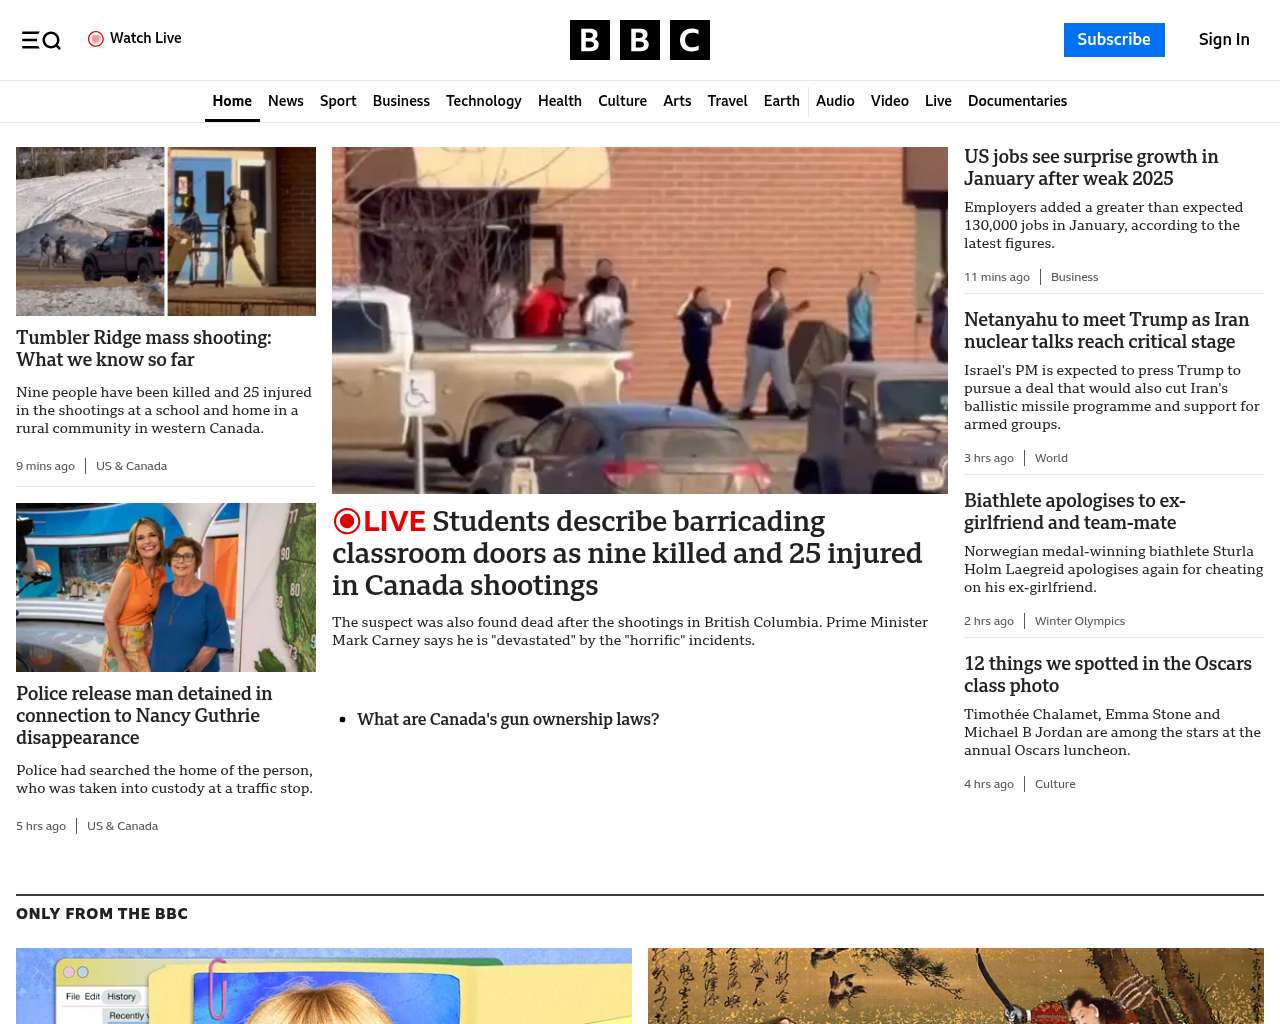Open 'What are Canada's gun ownership laws?' link
1280x1024 pixels.
tap(508, 719)
